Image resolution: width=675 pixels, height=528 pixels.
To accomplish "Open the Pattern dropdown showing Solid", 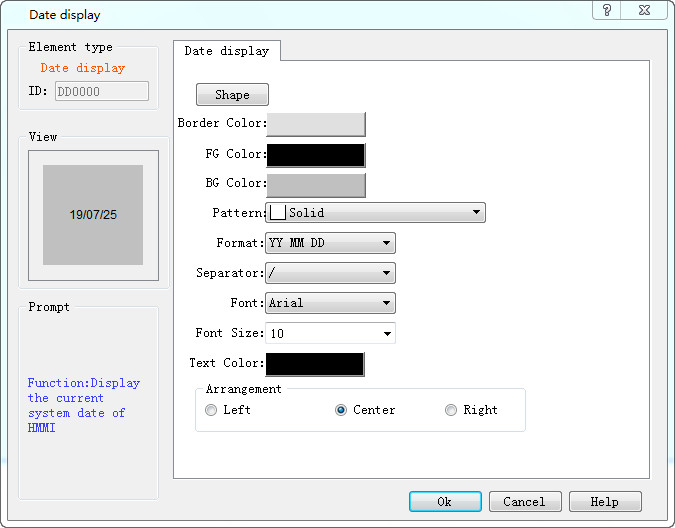I will pyautogui.click(x=375, y=213).
